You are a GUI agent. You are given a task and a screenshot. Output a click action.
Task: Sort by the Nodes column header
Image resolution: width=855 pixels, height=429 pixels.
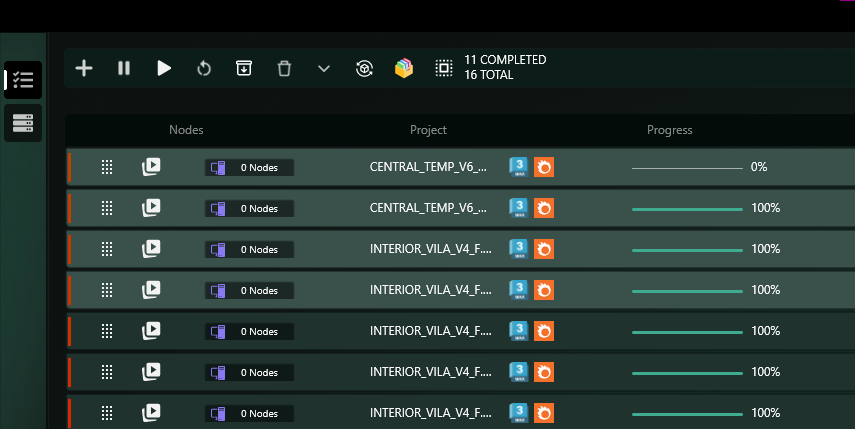coord(186,130)
